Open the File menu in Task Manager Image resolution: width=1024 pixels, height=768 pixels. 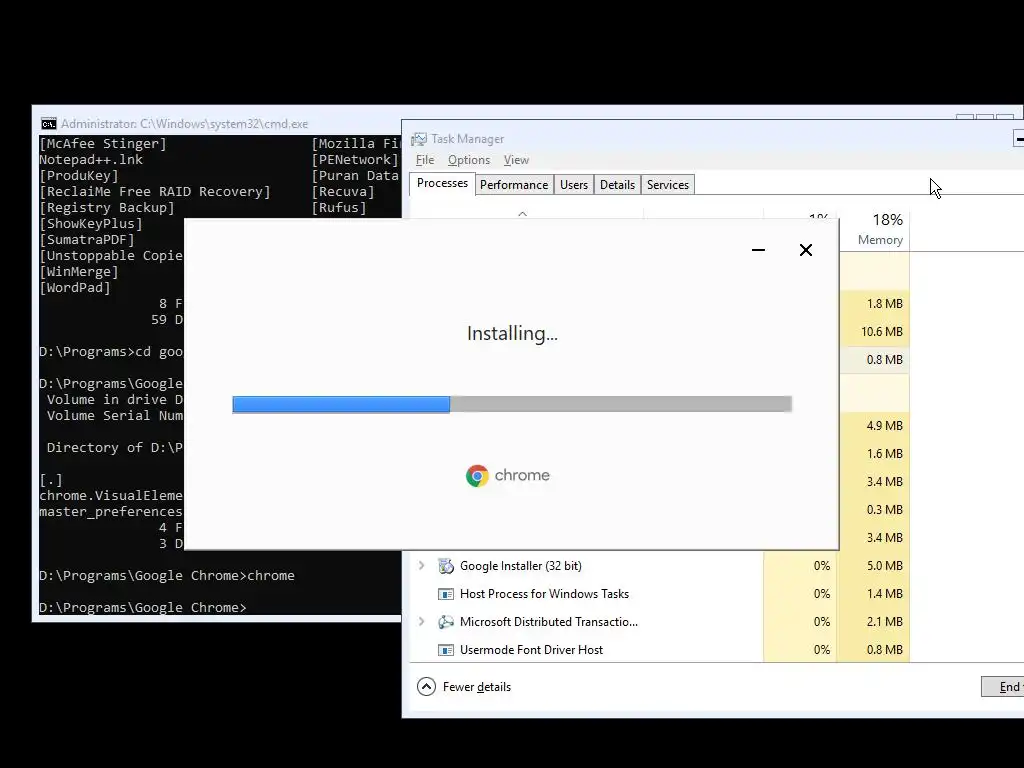pyautogui.click(x=425, y=160)
